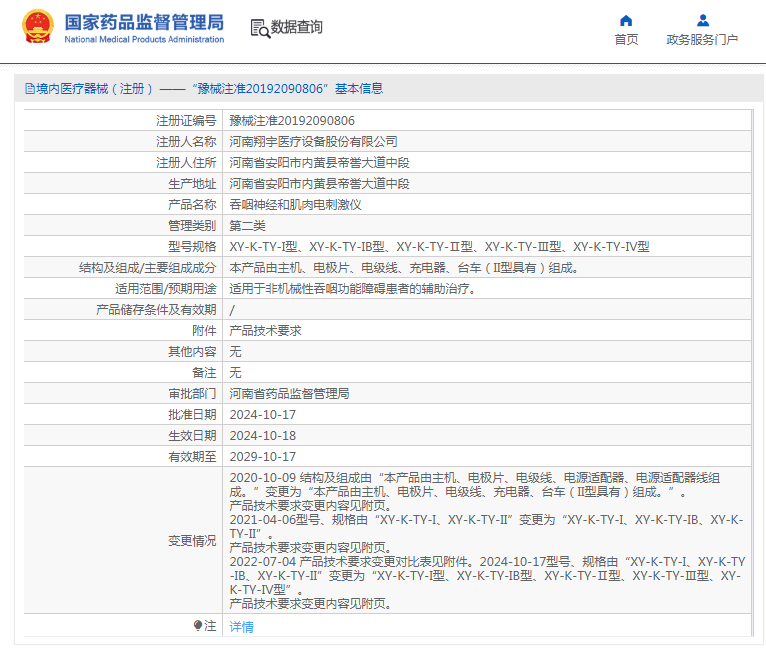Open the 详情 link
The width and height of the screenshot is (766, 649).
(241, 627)
